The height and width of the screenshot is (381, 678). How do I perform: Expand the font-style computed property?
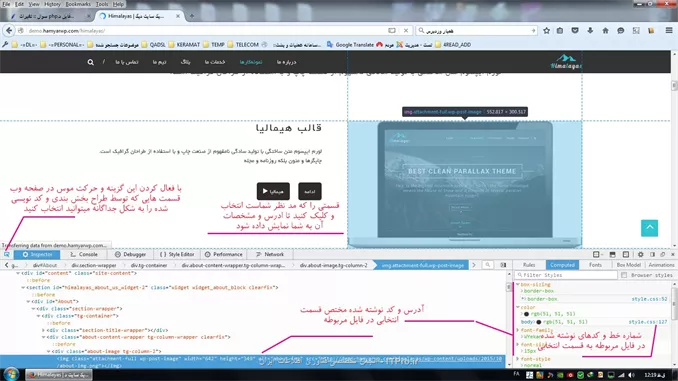click(x=518, y=359)
